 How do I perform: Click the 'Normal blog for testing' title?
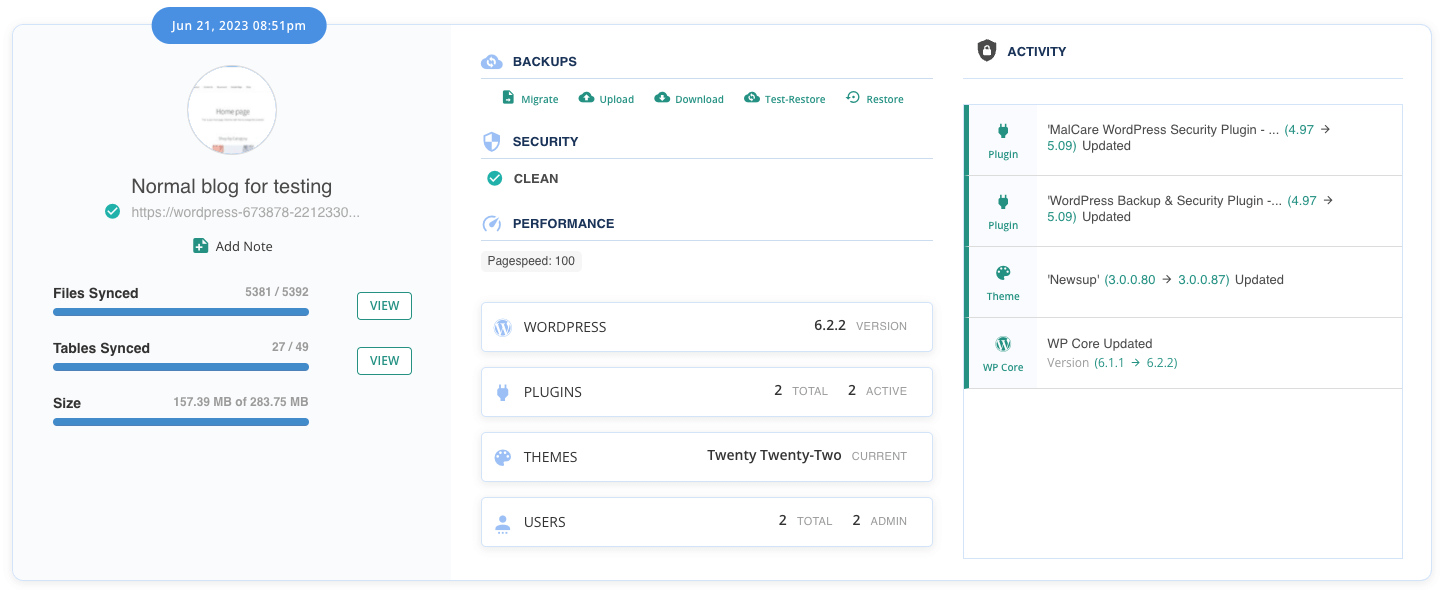pos(232,186)
